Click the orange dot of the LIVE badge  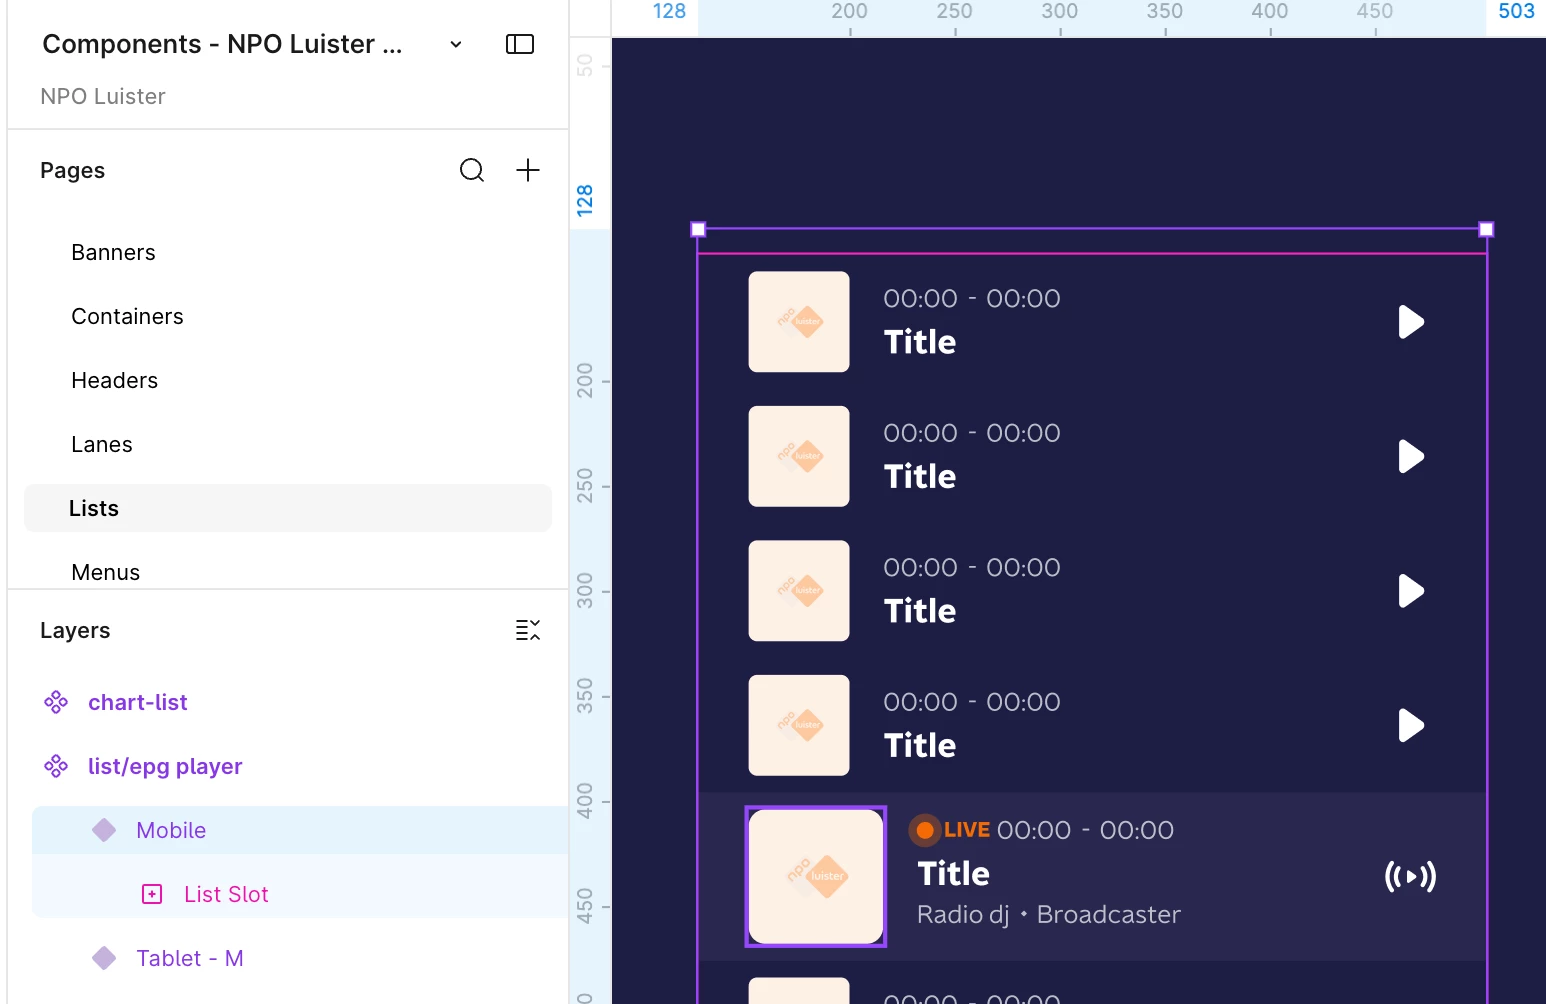pyautogui.click(x=925, y=830)
